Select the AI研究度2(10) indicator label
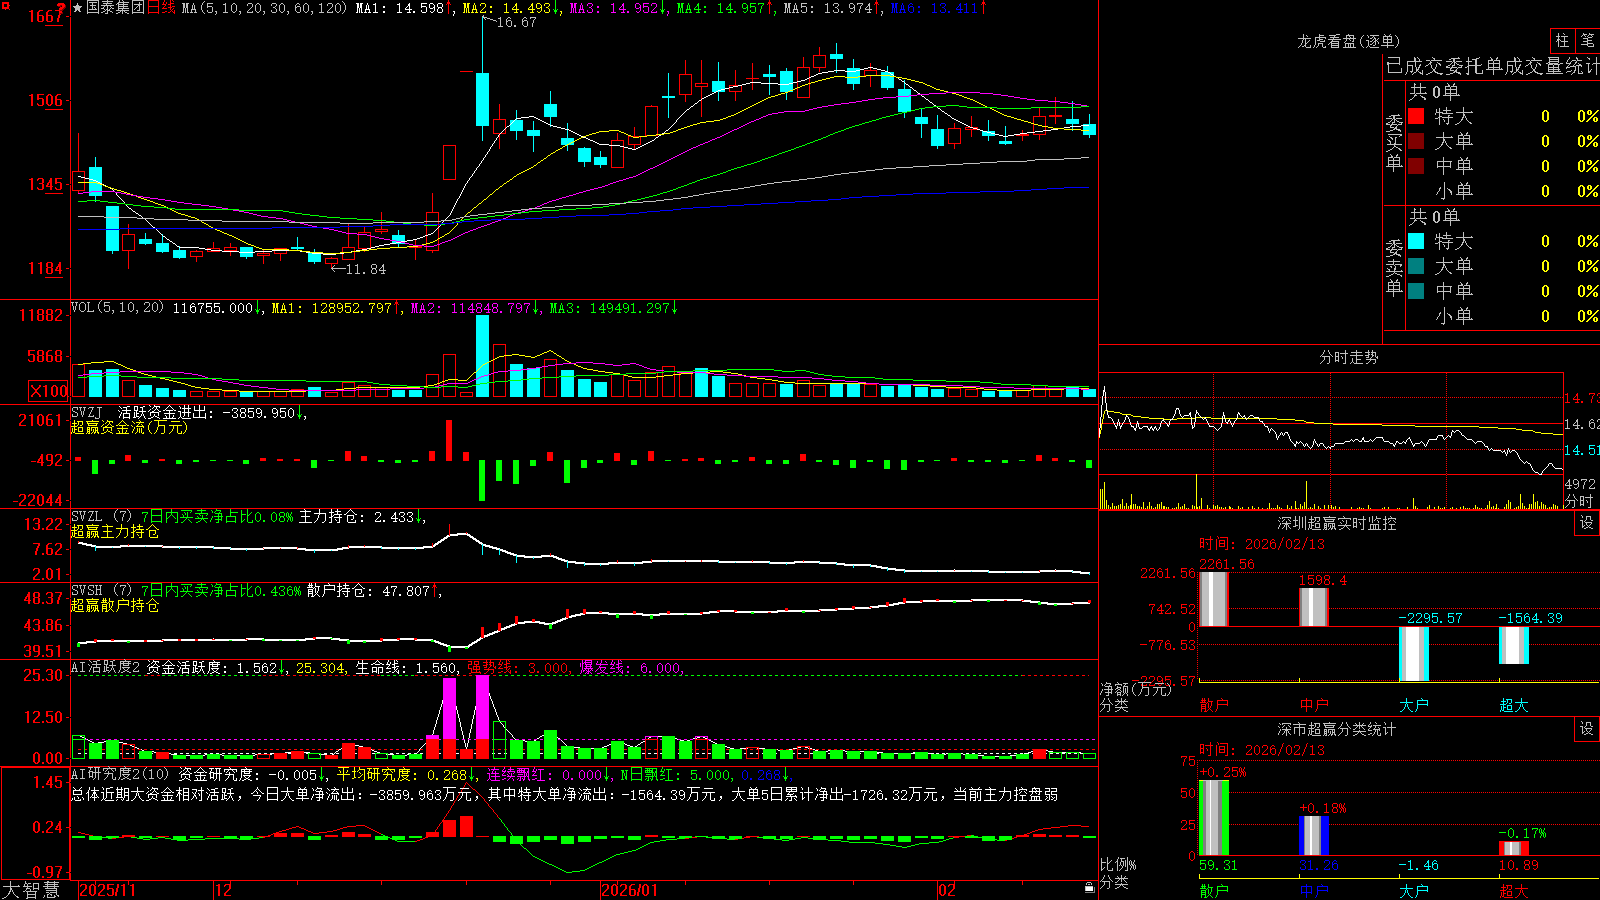 click(120, 774)
